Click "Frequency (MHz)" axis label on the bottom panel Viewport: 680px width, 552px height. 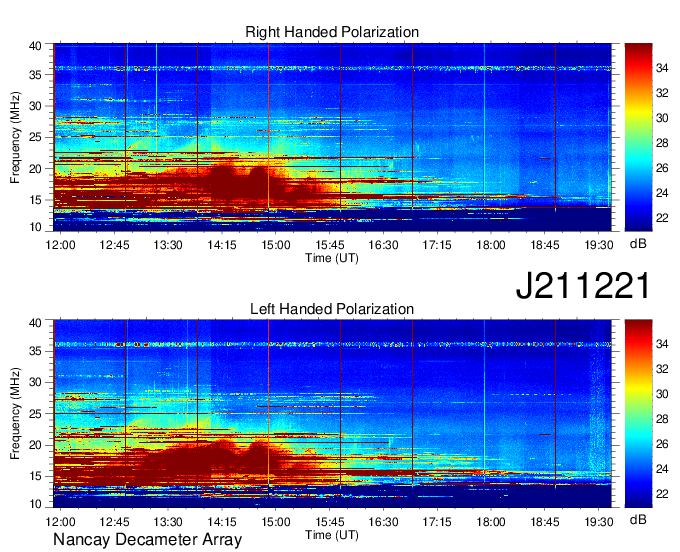pyautogui.click(x=15, y=414)
